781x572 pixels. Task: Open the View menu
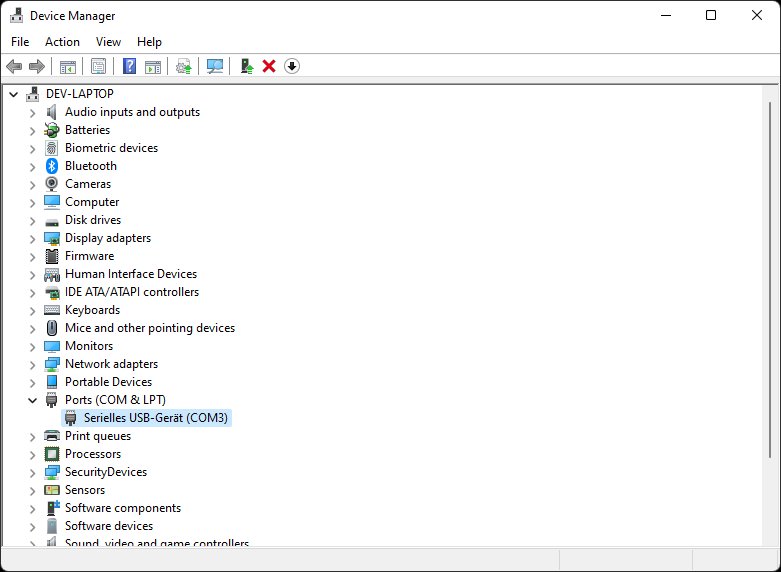click(108, 42)
